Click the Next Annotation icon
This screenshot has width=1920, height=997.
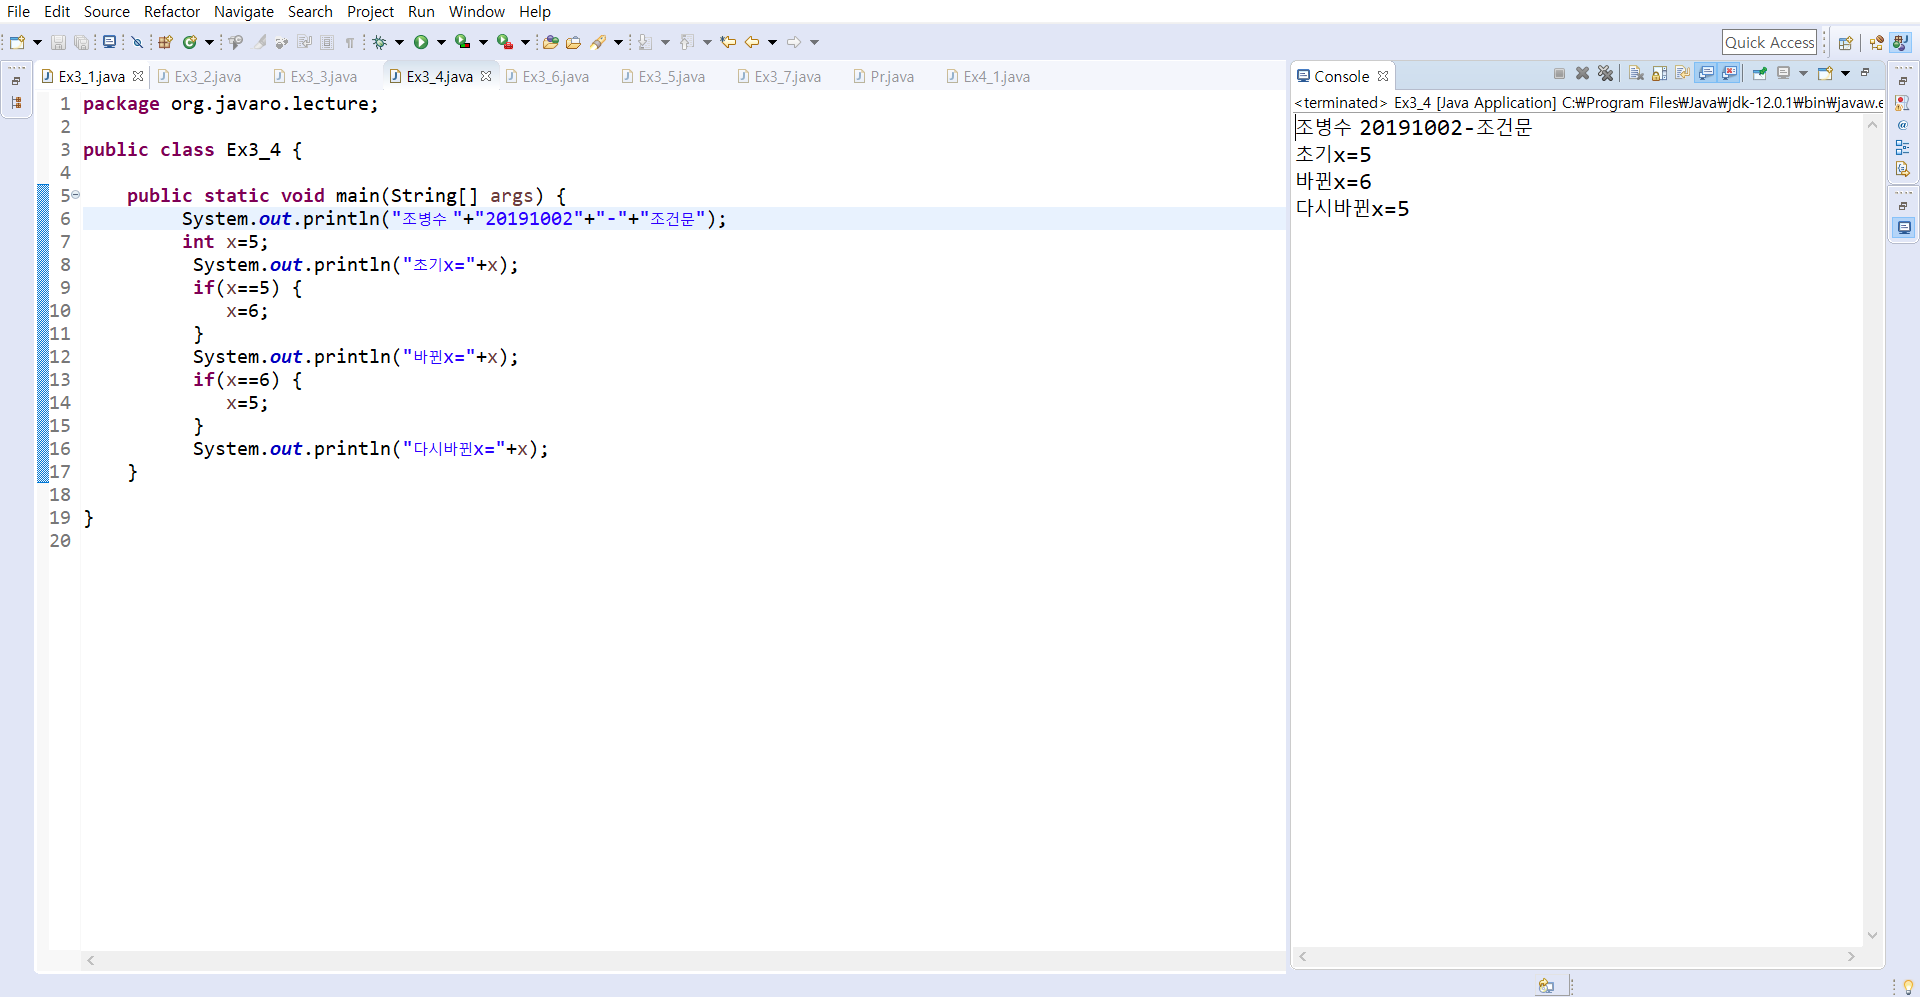(645, 42)
